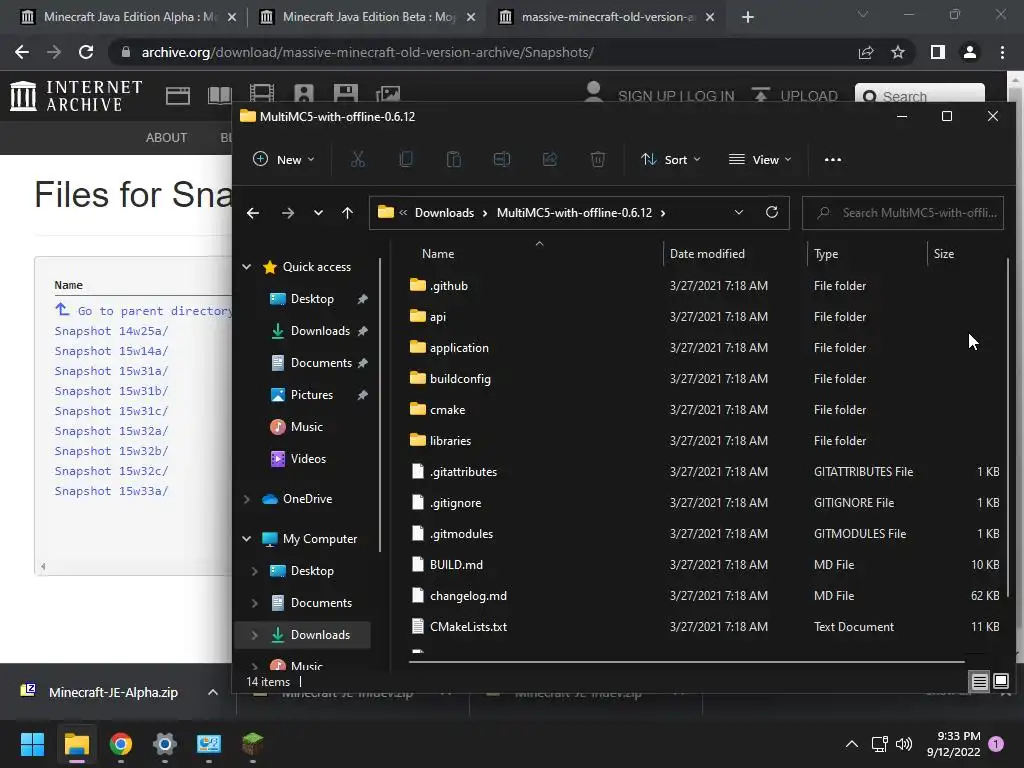Refresh the Explorer folder view
Viewport: 1024px width, 768px height.
772,212
